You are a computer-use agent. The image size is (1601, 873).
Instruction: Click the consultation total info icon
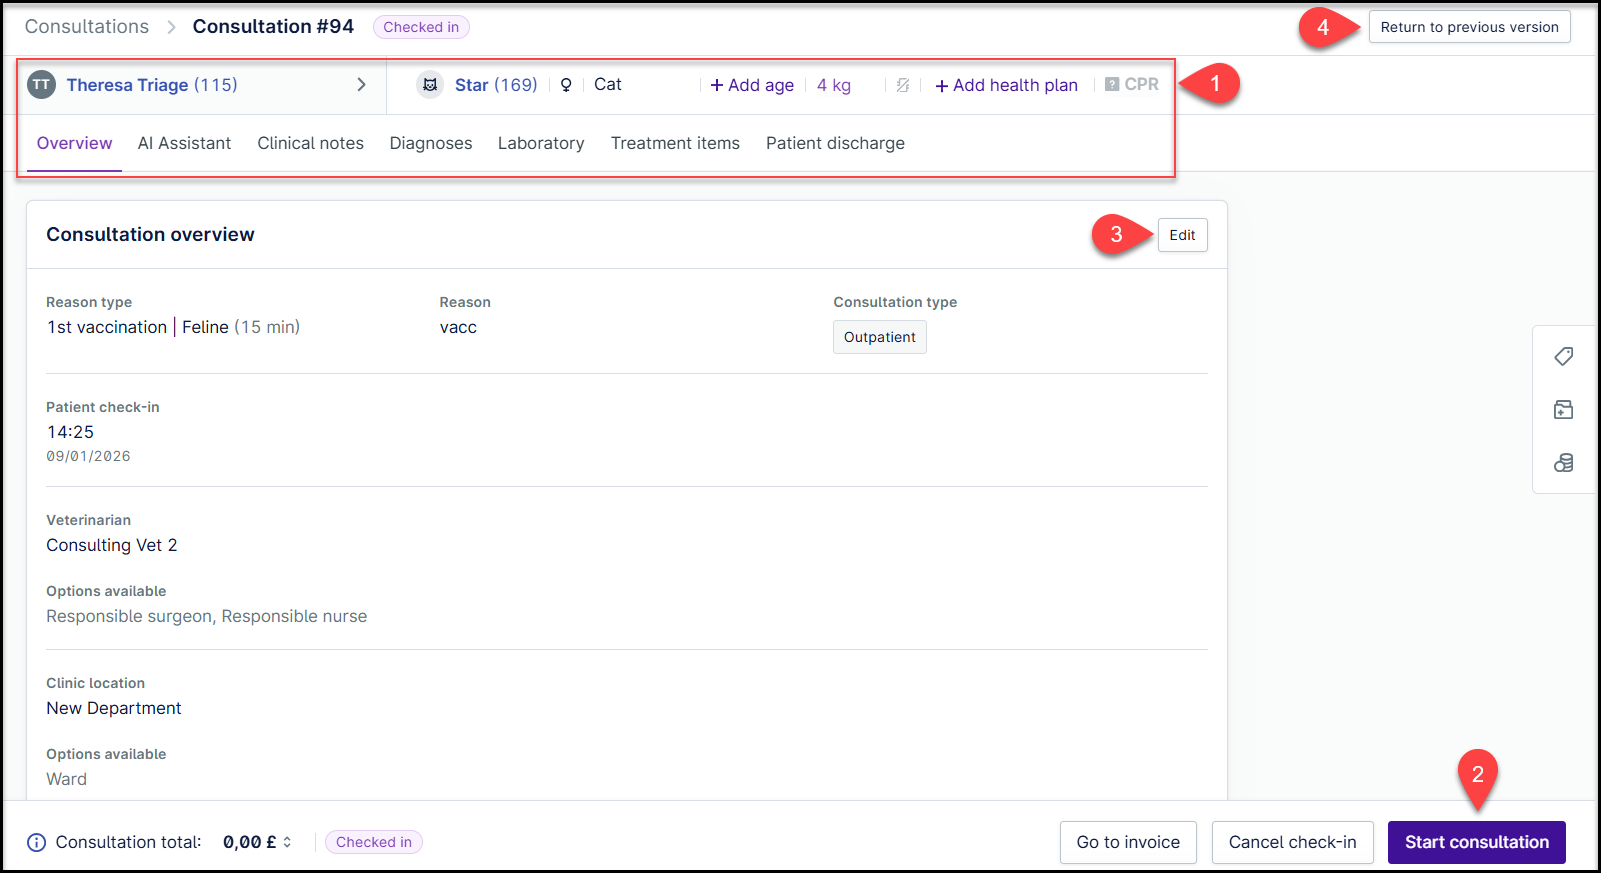36,842
